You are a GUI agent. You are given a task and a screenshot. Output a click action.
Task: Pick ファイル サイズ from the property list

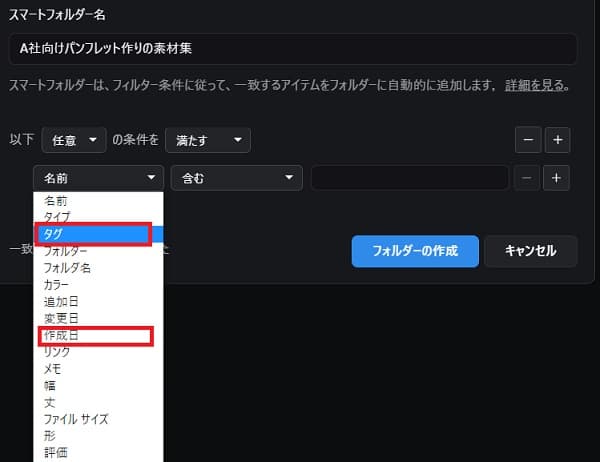click(x=76, y=419)
